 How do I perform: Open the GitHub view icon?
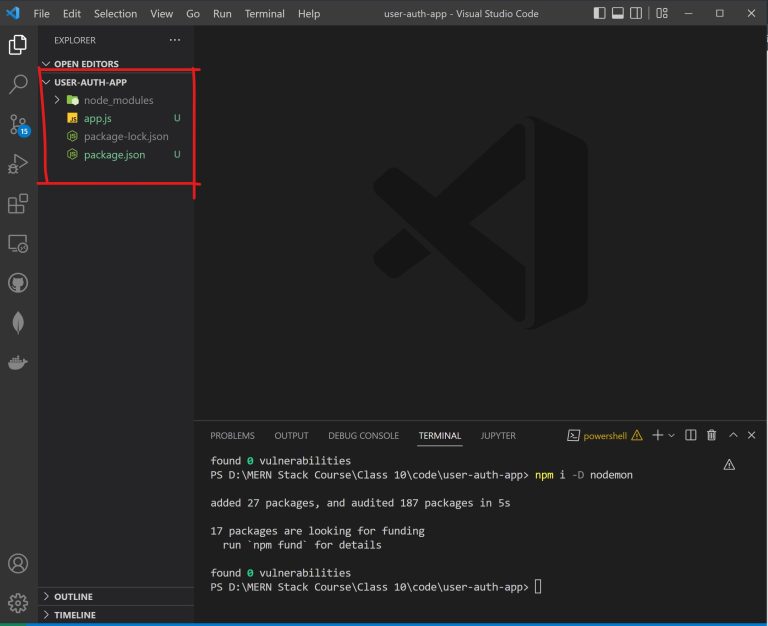point(18,283)
